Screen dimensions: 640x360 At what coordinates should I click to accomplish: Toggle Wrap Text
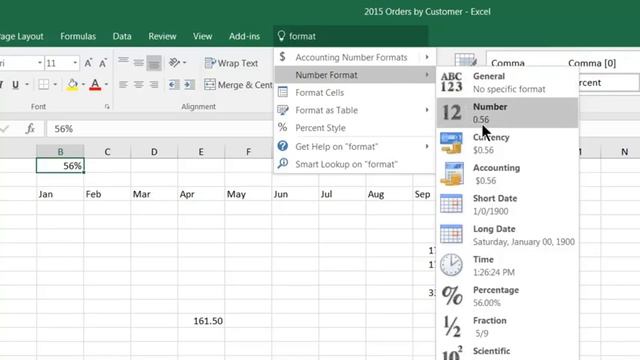231,63
